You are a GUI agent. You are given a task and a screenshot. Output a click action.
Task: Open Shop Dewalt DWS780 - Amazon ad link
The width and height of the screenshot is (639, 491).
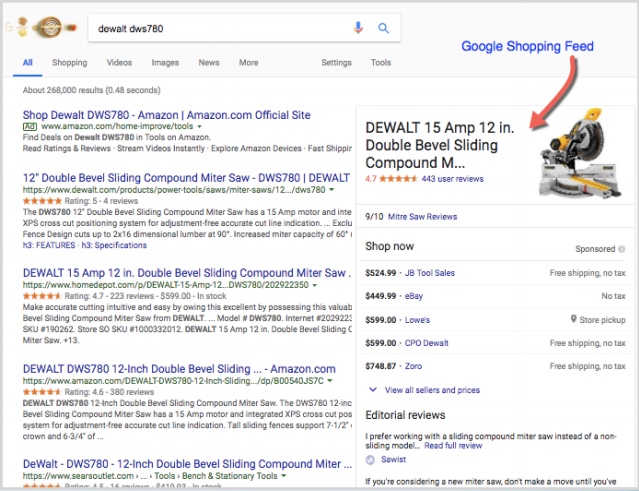166,115
